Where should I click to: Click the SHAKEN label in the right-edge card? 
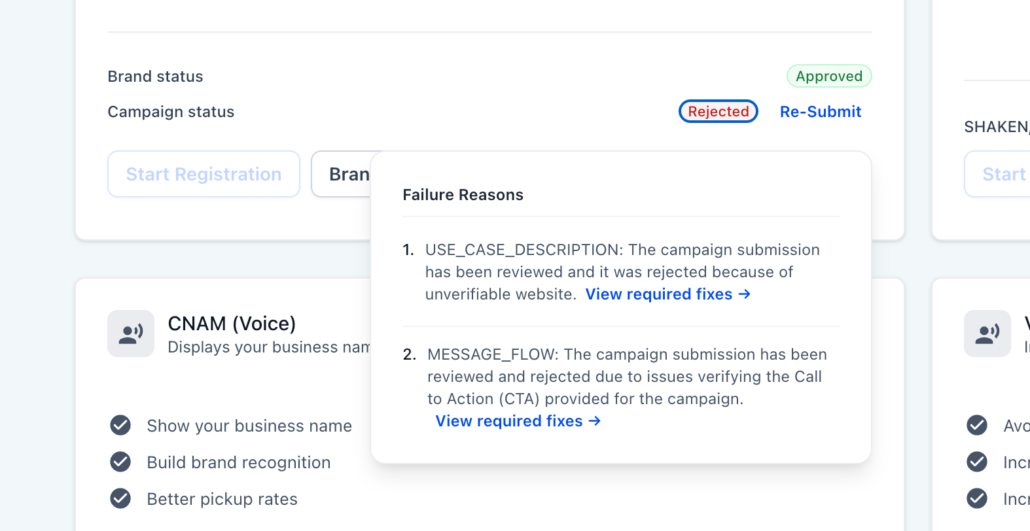point(996,127)
